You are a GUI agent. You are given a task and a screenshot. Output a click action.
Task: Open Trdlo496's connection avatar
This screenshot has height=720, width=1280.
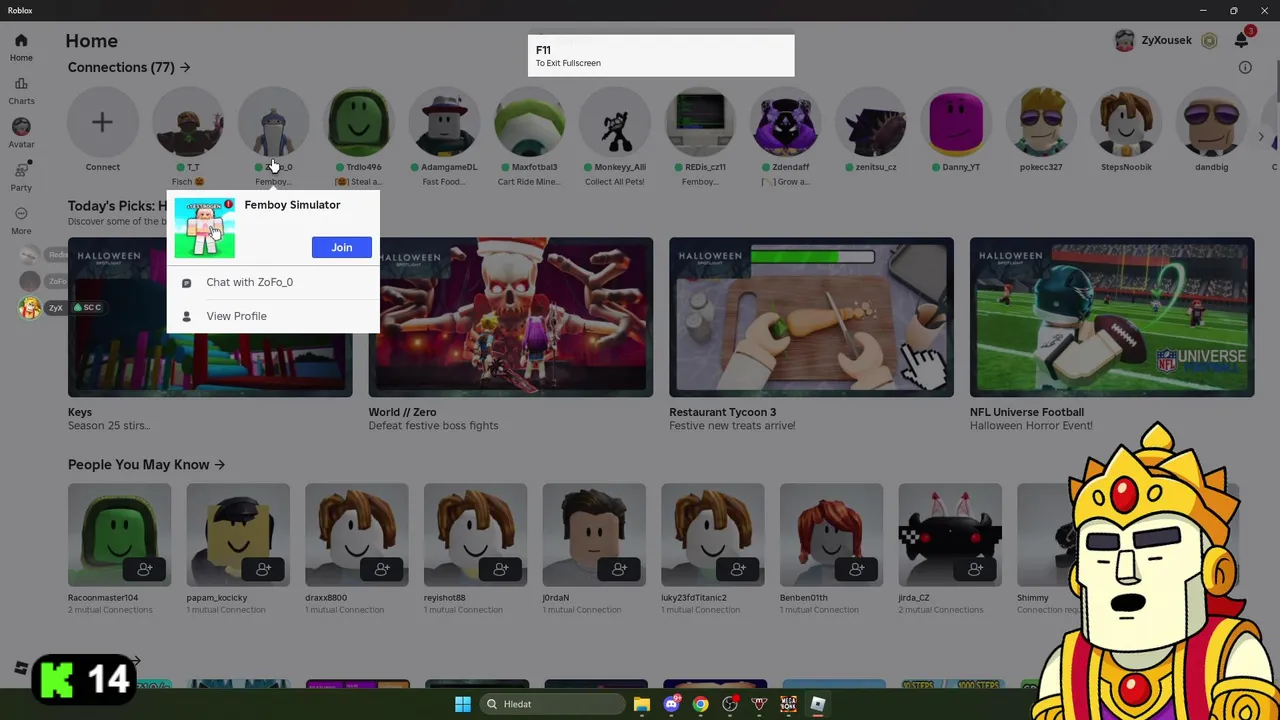[359, 123]
